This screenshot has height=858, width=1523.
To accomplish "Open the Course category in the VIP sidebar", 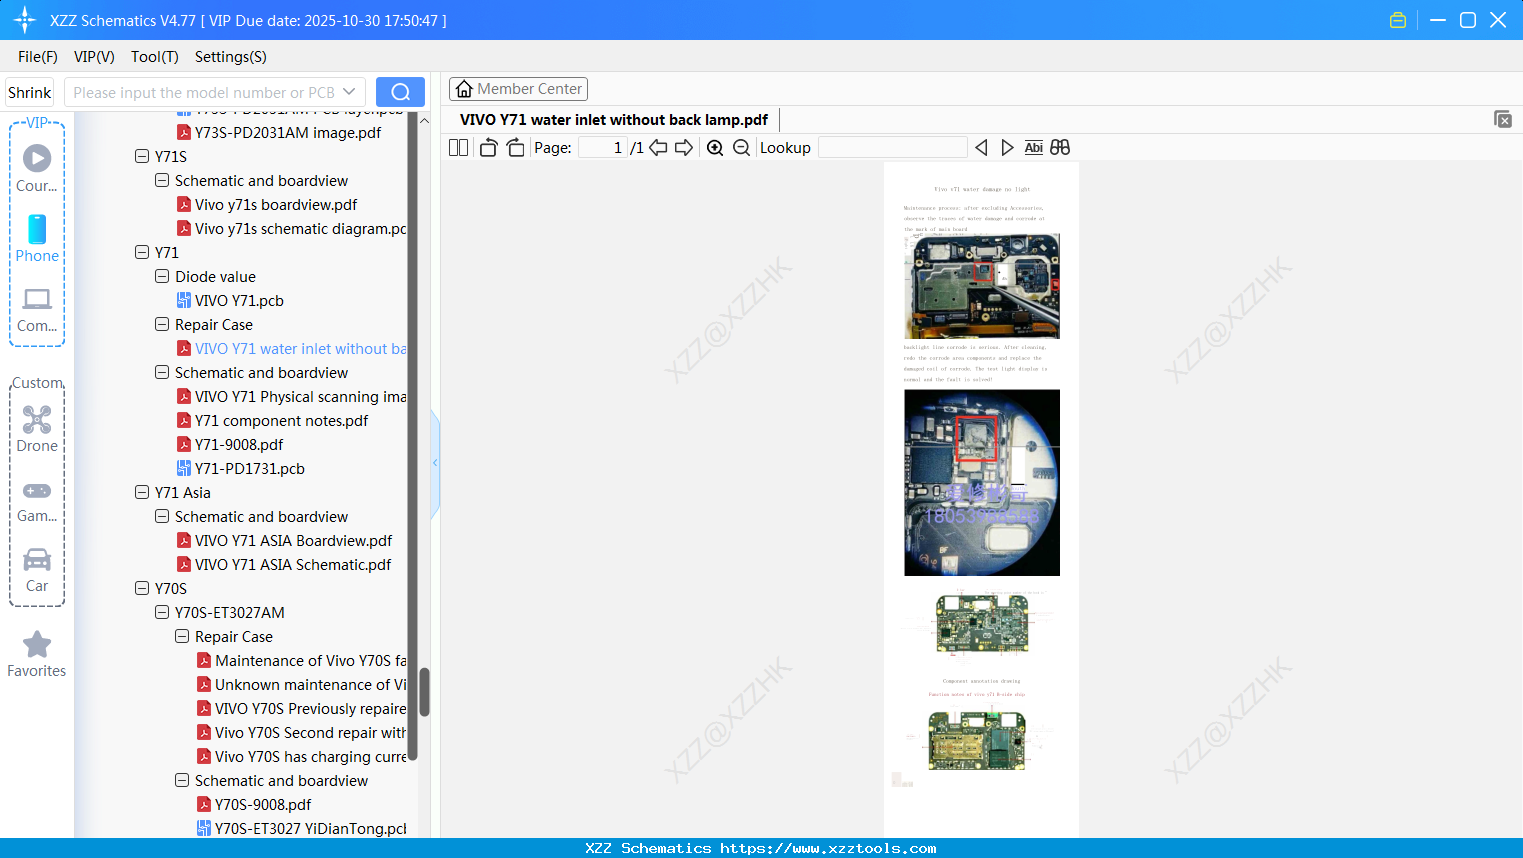I will [37, 169].
